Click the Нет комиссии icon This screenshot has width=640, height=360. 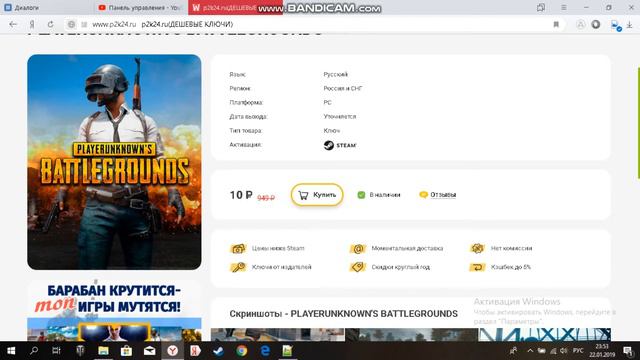(x=477, y=248)
